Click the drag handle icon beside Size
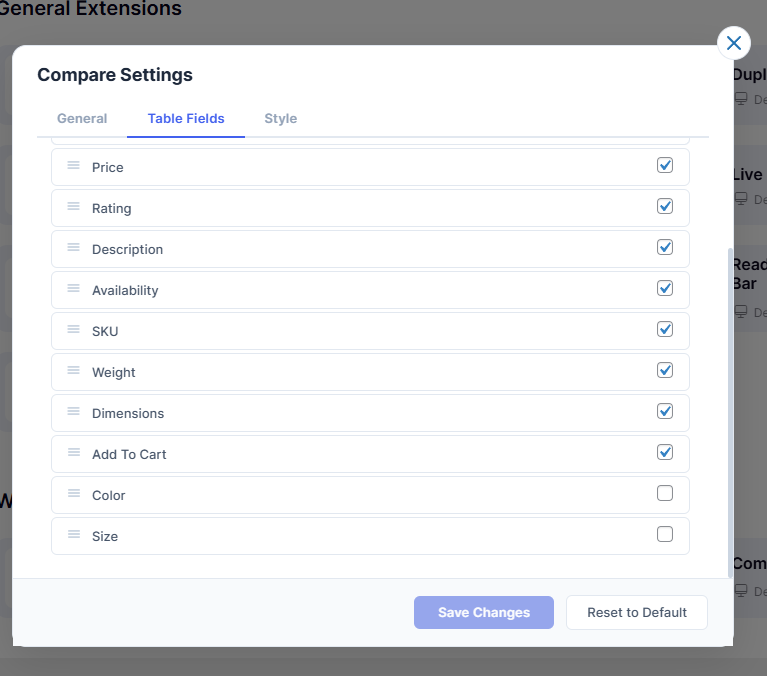767x676 pixels. coord(74,535)
